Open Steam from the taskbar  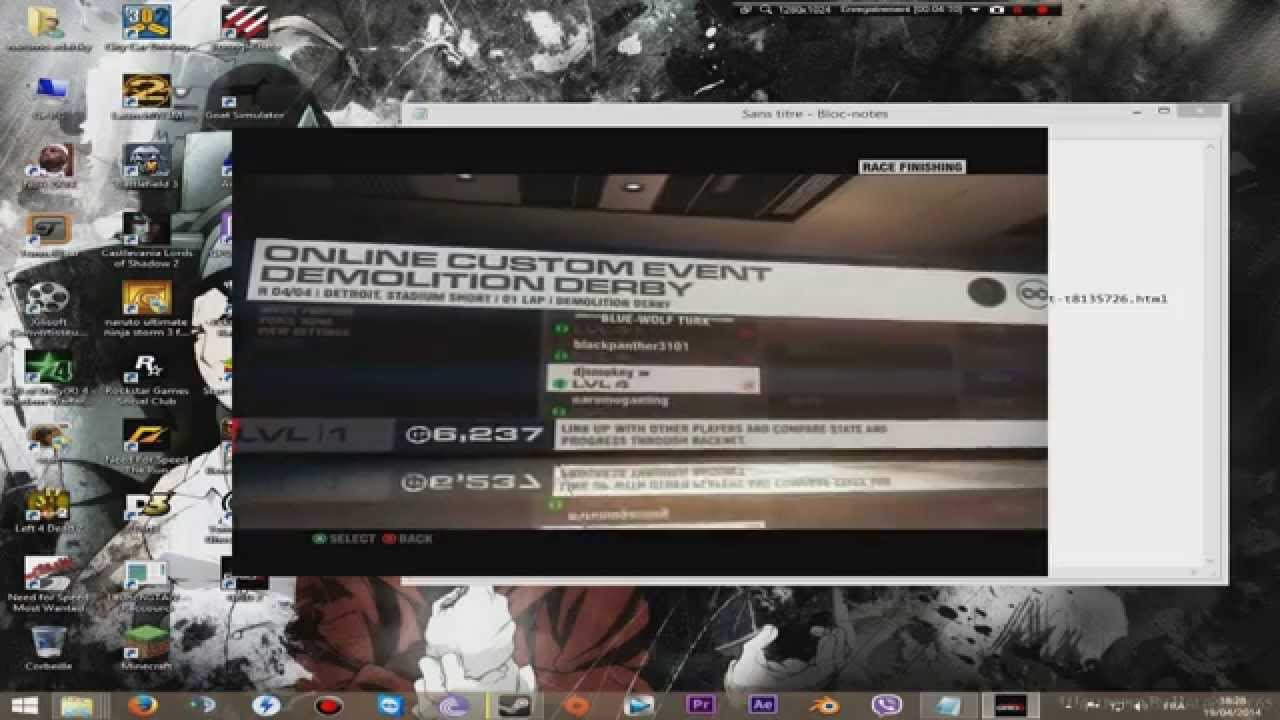[514, 705]
